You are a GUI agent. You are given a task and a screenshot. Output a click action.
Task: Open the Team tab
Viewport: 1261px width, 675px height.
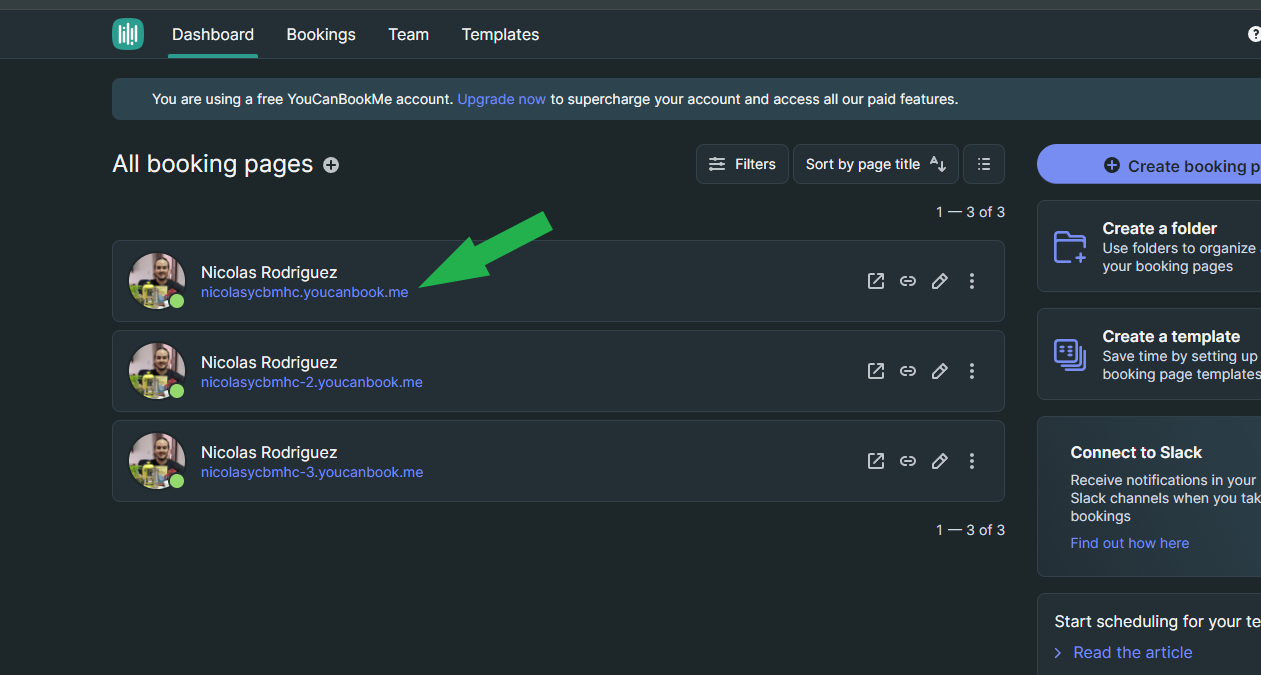[x=408, y=34]
